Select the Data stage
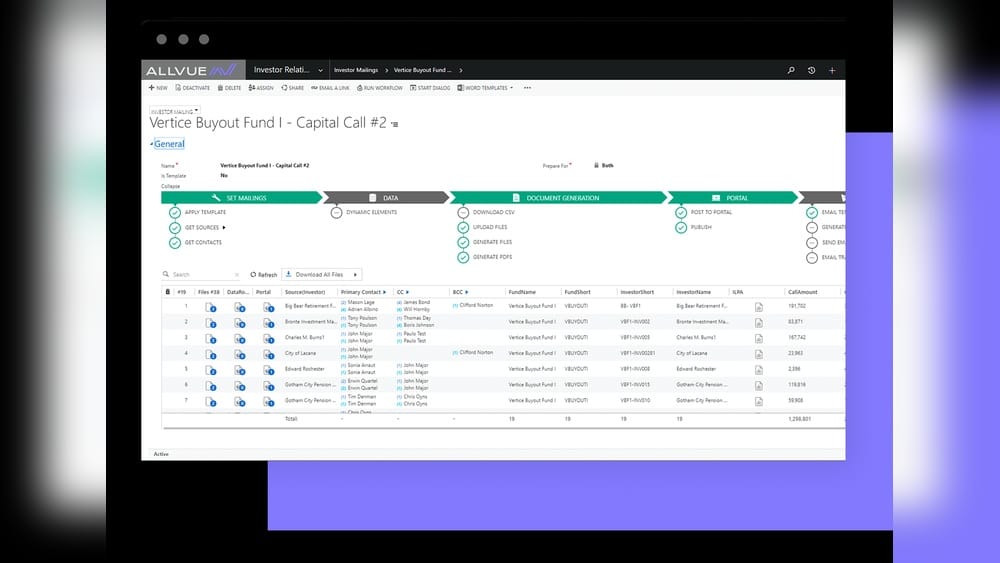The height and width of the screenshot is (563, 1000). [x=385, y=198]
